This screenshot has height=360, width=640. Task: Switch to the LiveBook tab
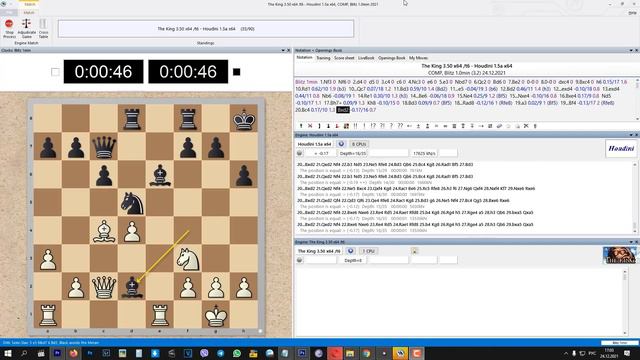[x=366, y=58]
